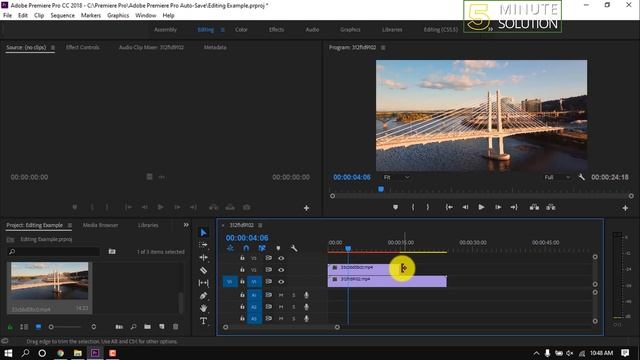Screen dimensions: 640x360
Task: Open the Graphics menu
Action: click(118, 16)
